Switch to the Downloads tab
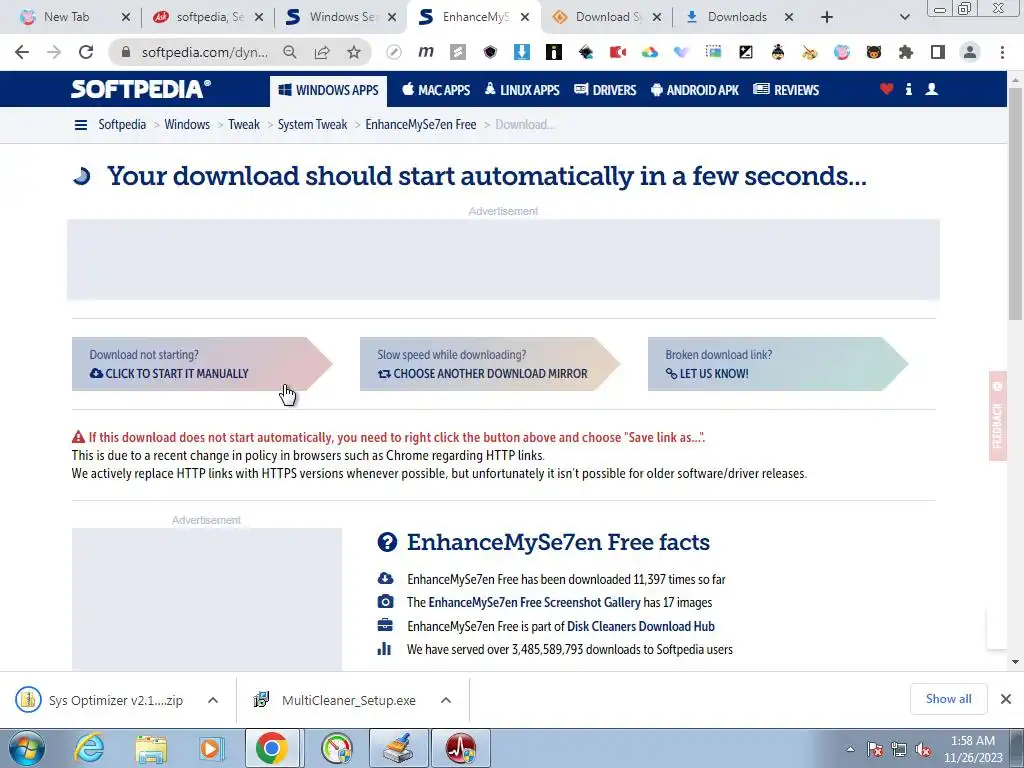 (x=737, y=17)
